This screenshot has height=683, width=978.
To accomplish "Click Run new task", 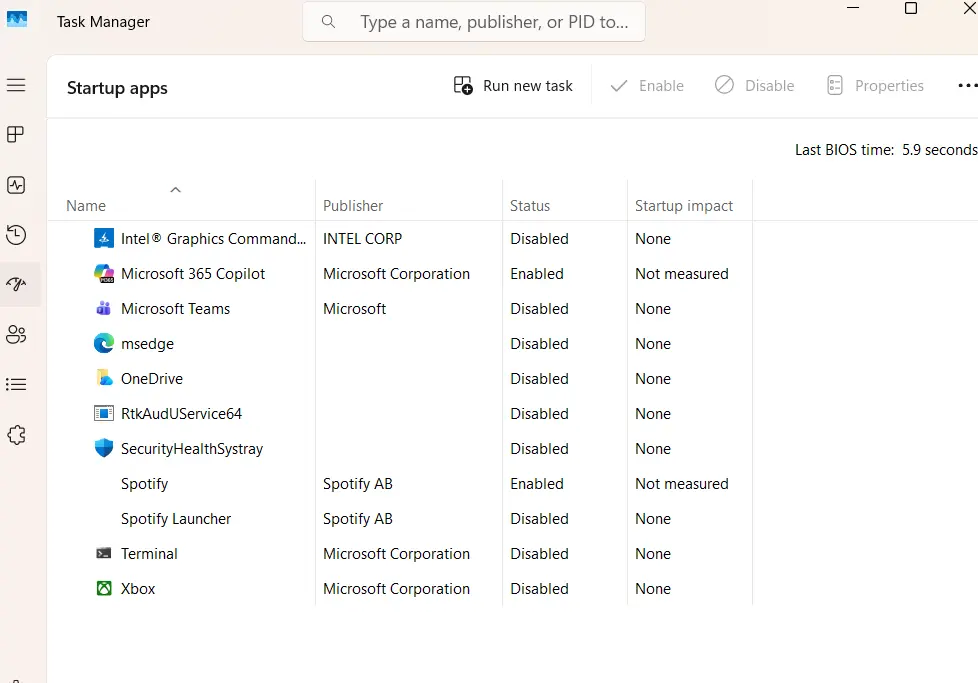I will click(x=513, y=85).
